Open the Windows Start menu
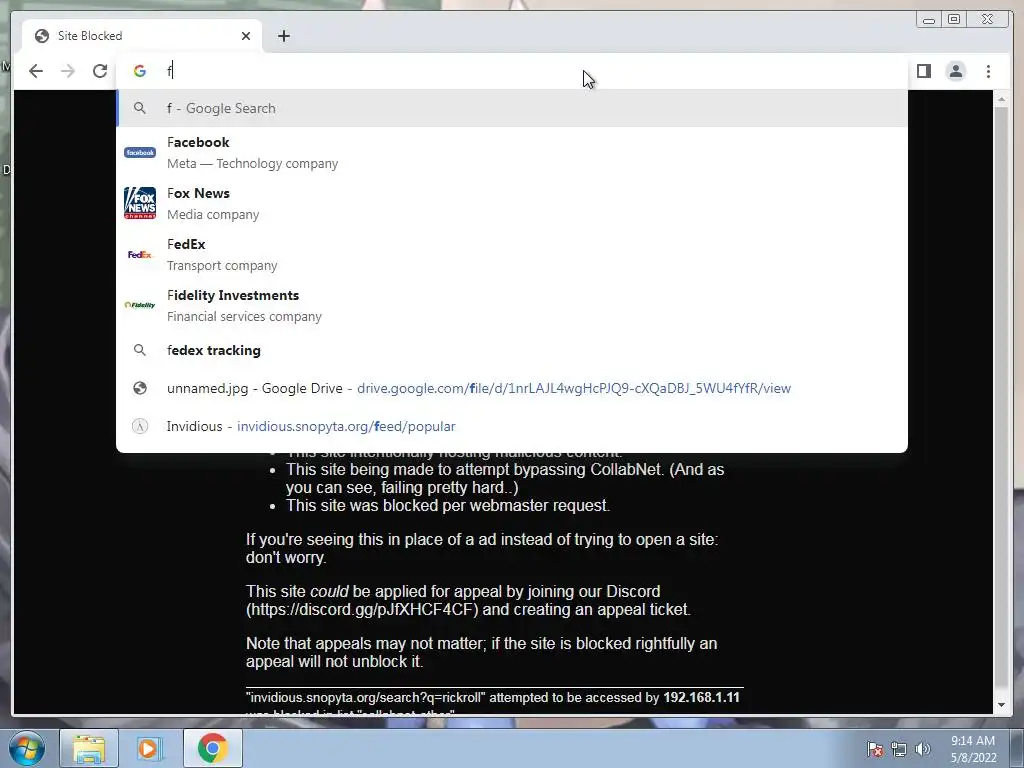The image size is (1024, 768). click(26, 748)
